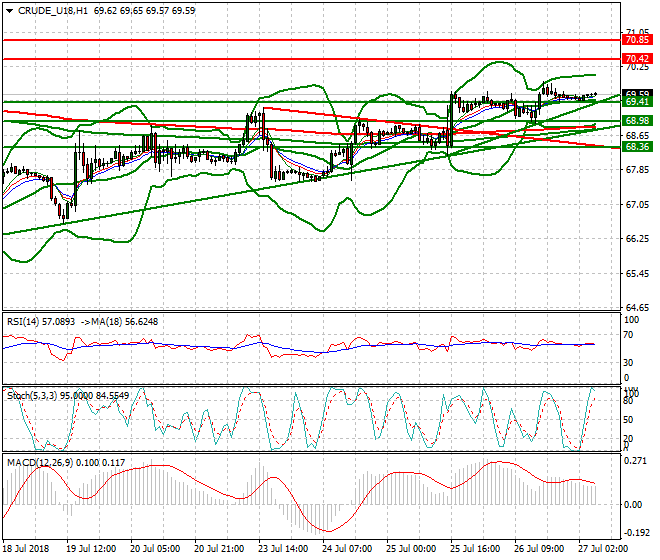The height and width of the screenshot is (560, 660).
Task: Click the 66.25 price axis value
Action: [x=637, y=239]
